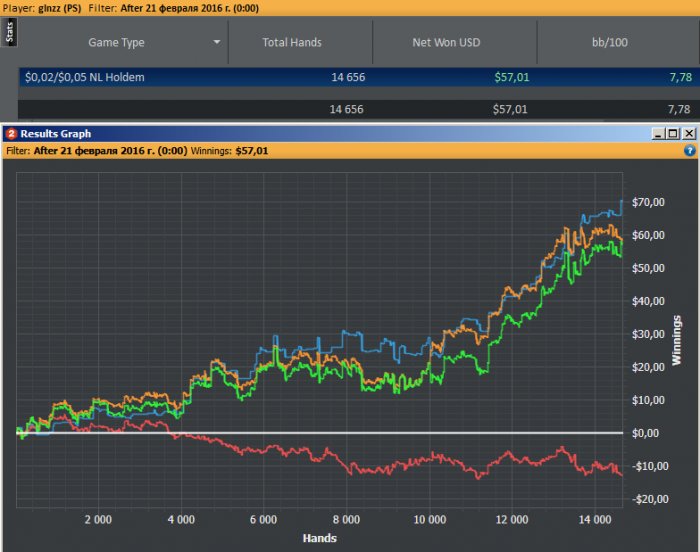Click the top report filter date text
The width and height of the screenshot is (700, 552).
tap(189, 8)
